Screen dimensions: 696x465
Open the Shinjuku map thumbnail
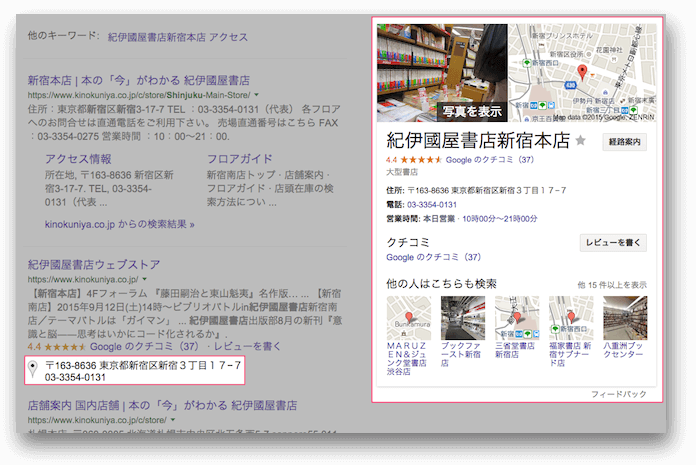582,73
